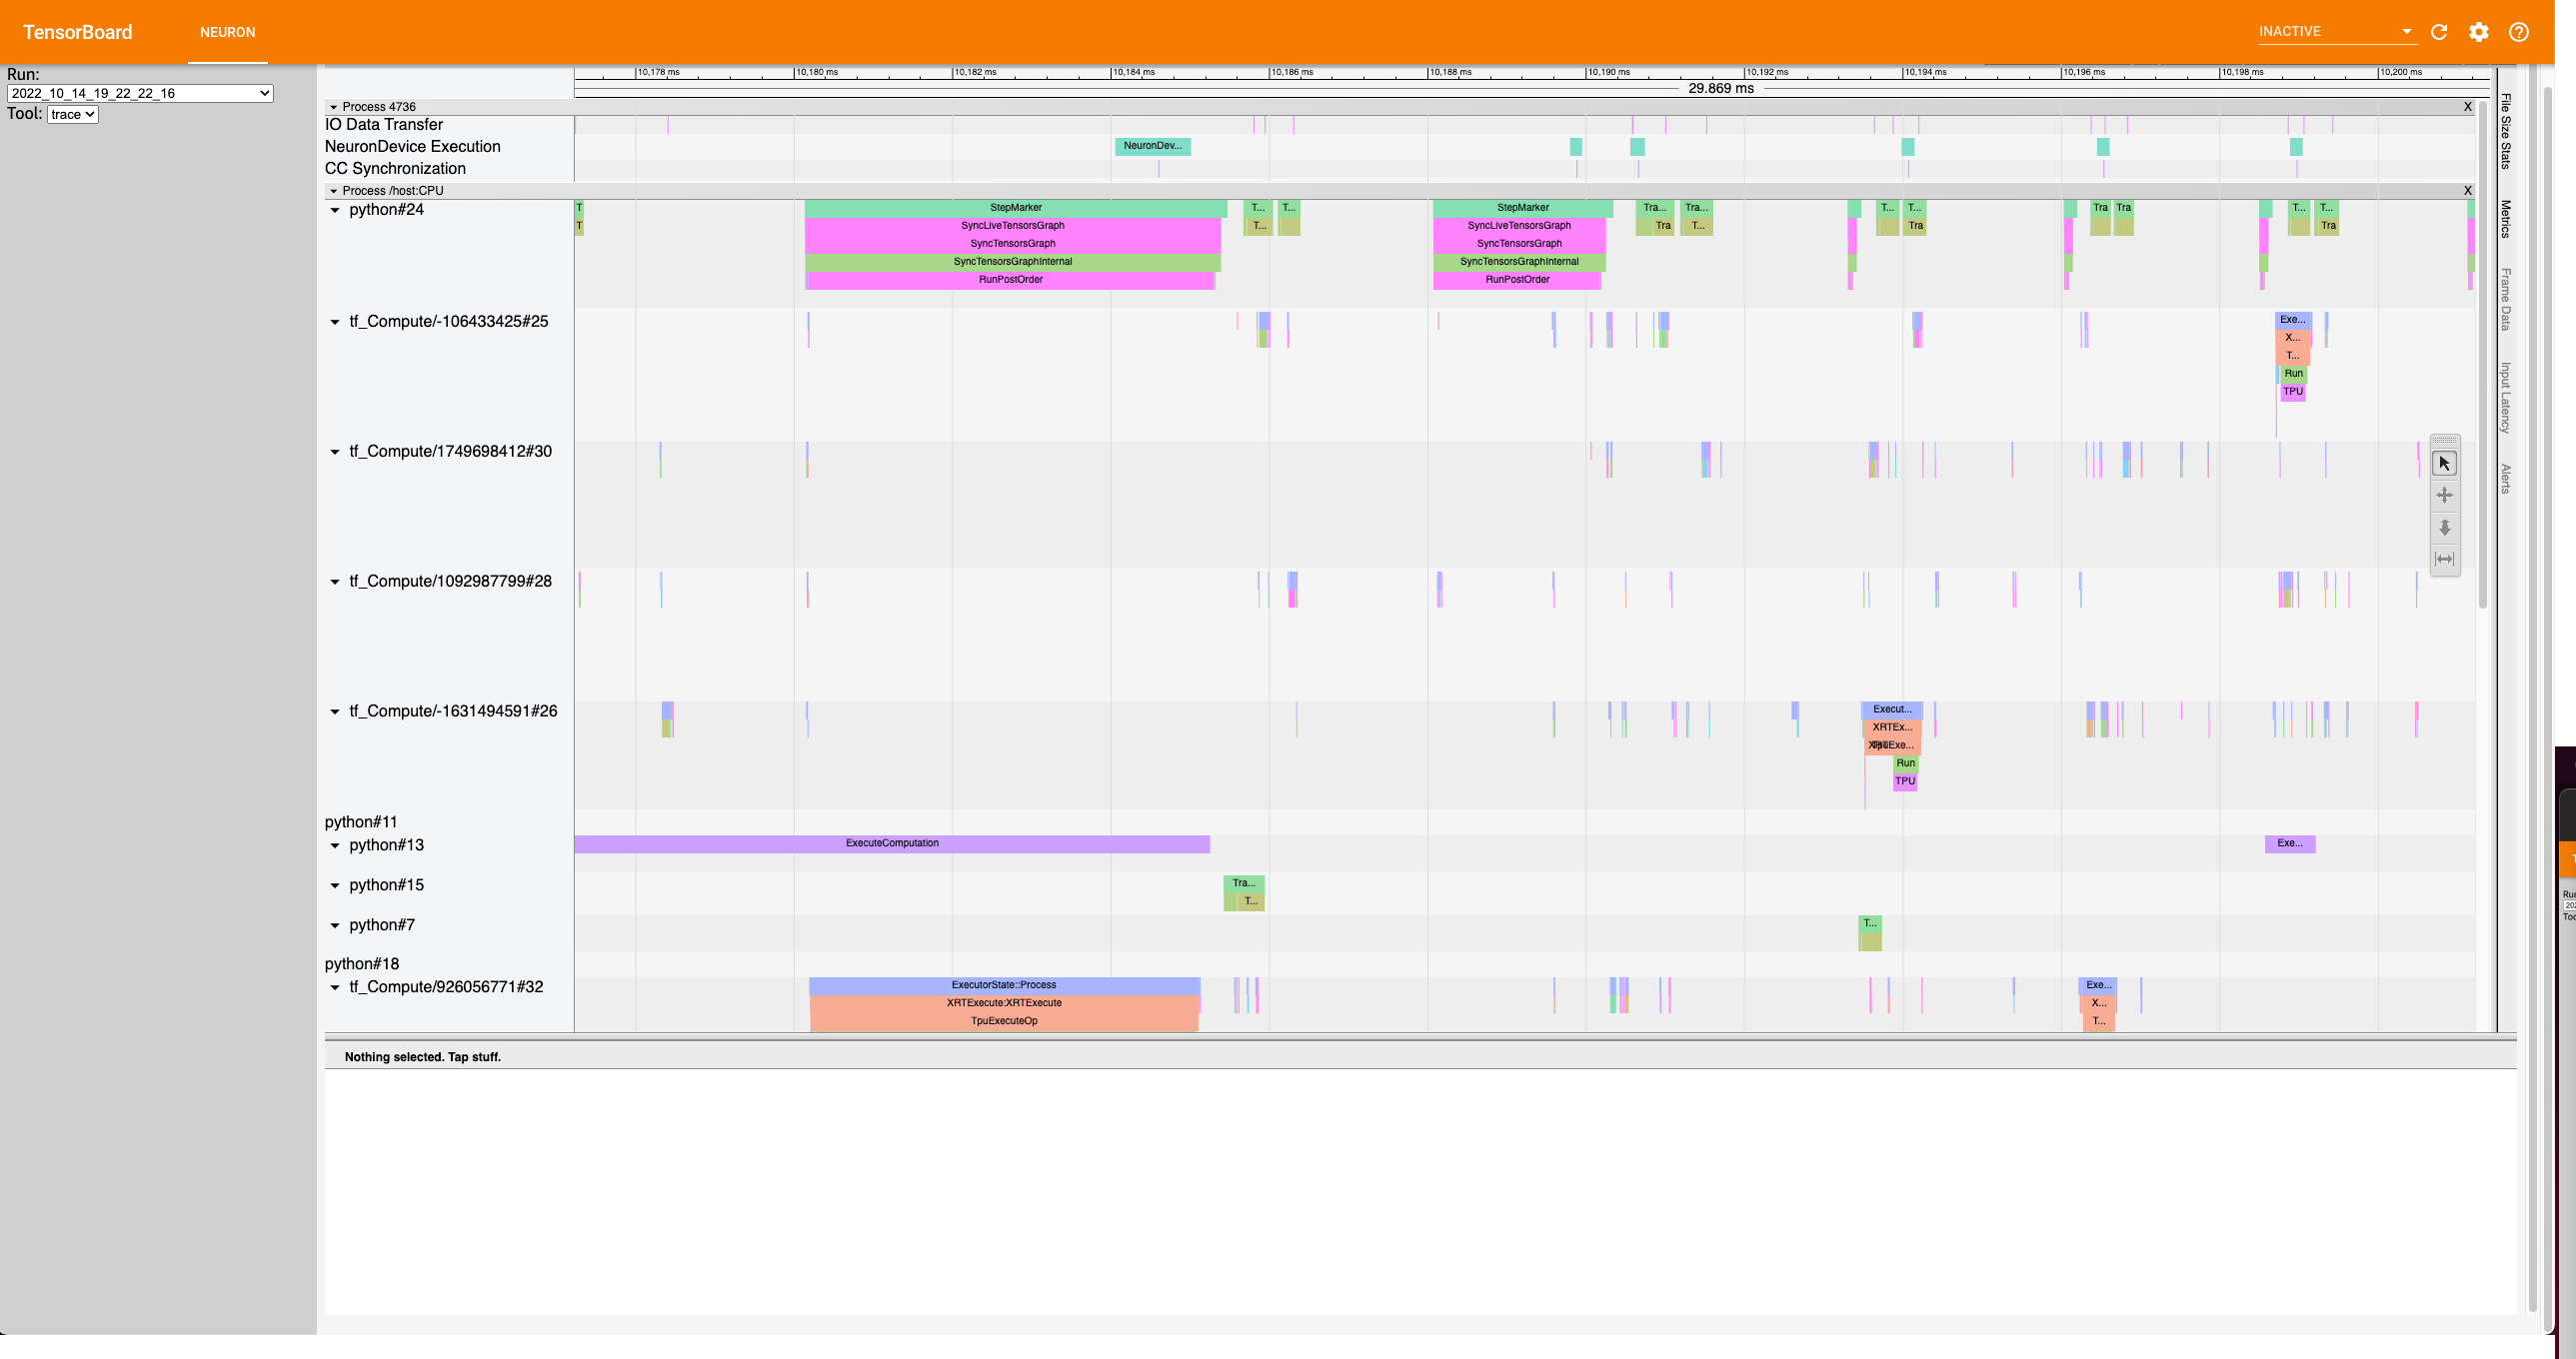Click the refresh data icon
The image size is (2576, 1359).
2439,32
